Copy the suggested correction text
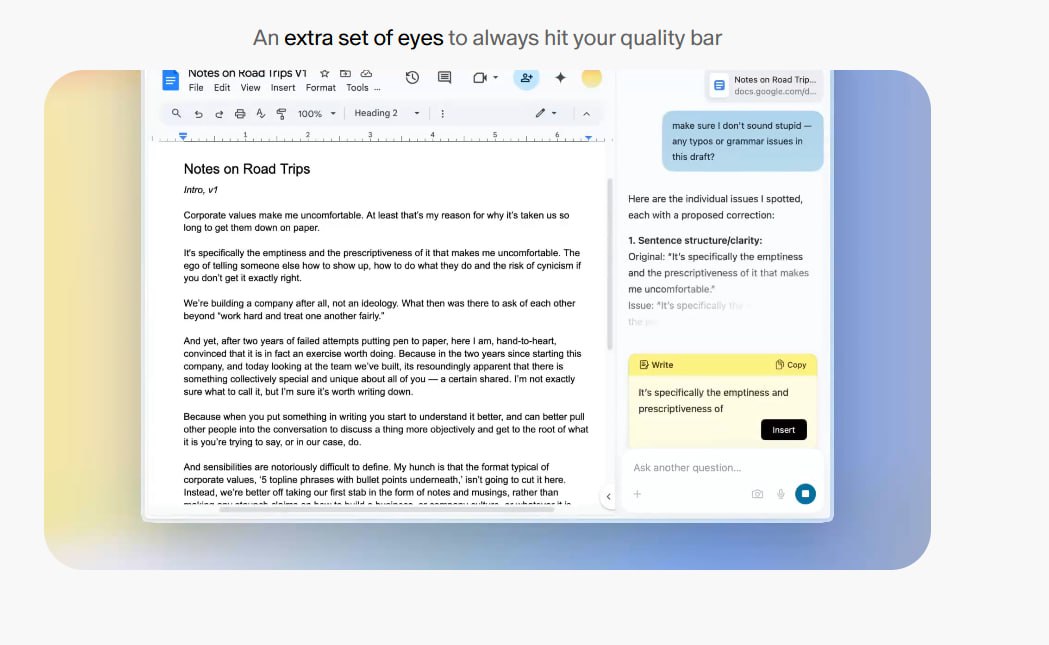The width and height of the screenshot is (1049, 645). 791,365
